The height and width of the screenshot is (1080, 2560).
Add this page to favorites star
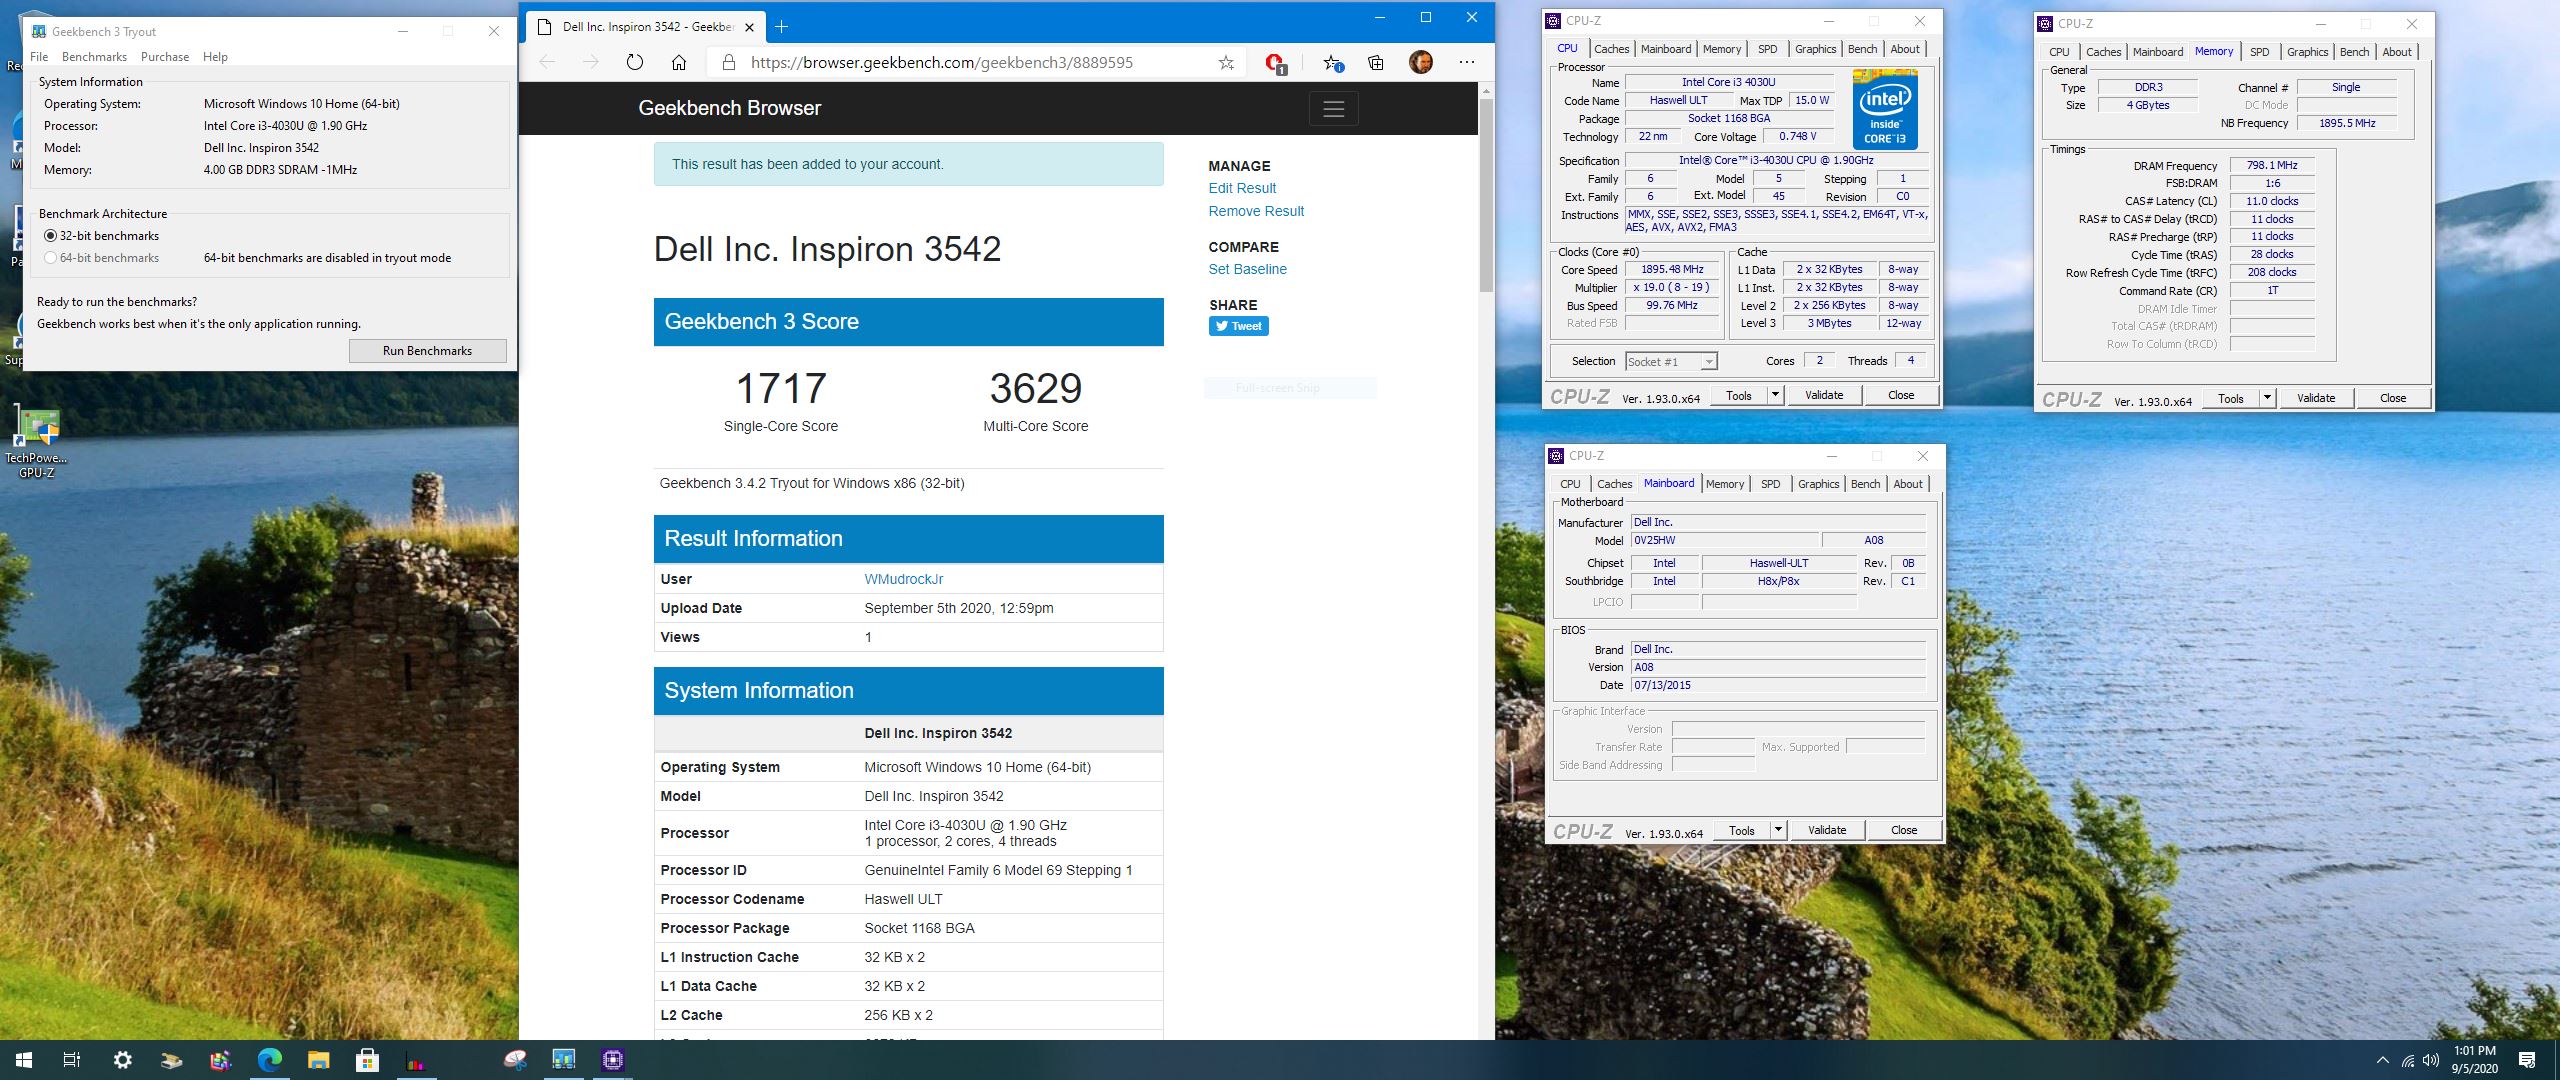pyautogui.click(x=1226, y=62)
